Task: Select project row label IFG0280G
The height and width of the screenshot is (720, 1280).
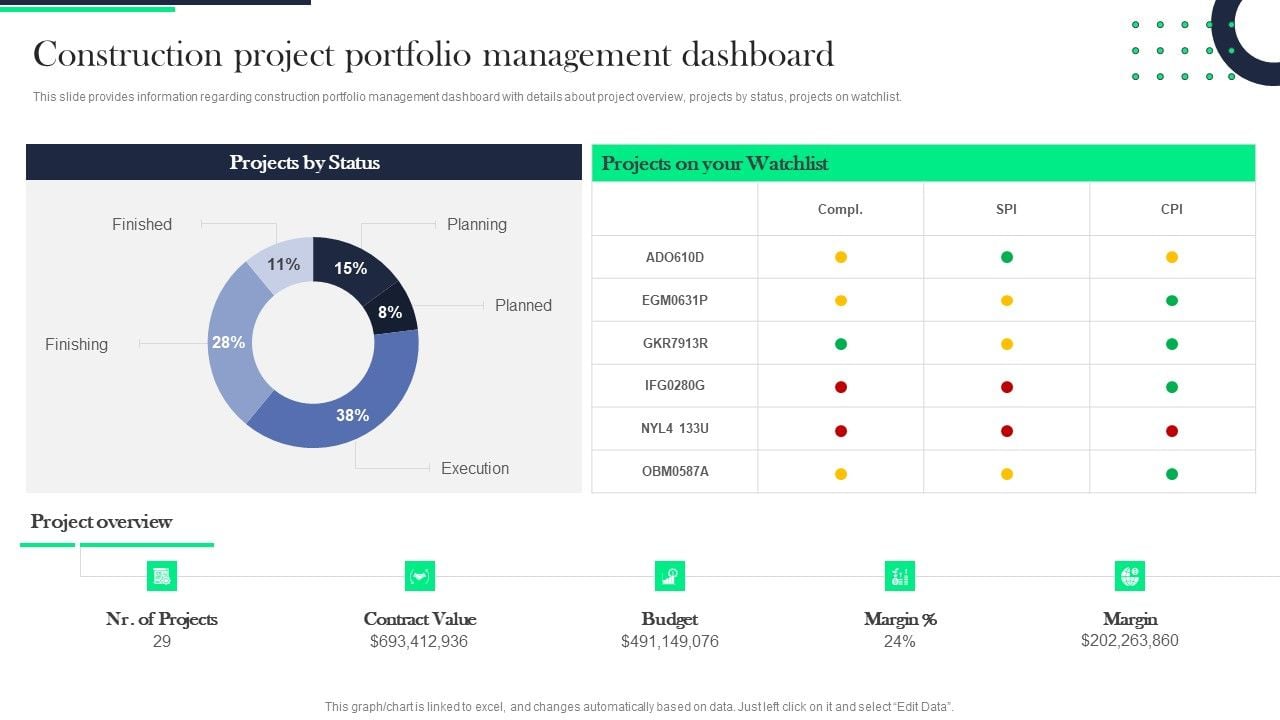Action: point(675,385)
